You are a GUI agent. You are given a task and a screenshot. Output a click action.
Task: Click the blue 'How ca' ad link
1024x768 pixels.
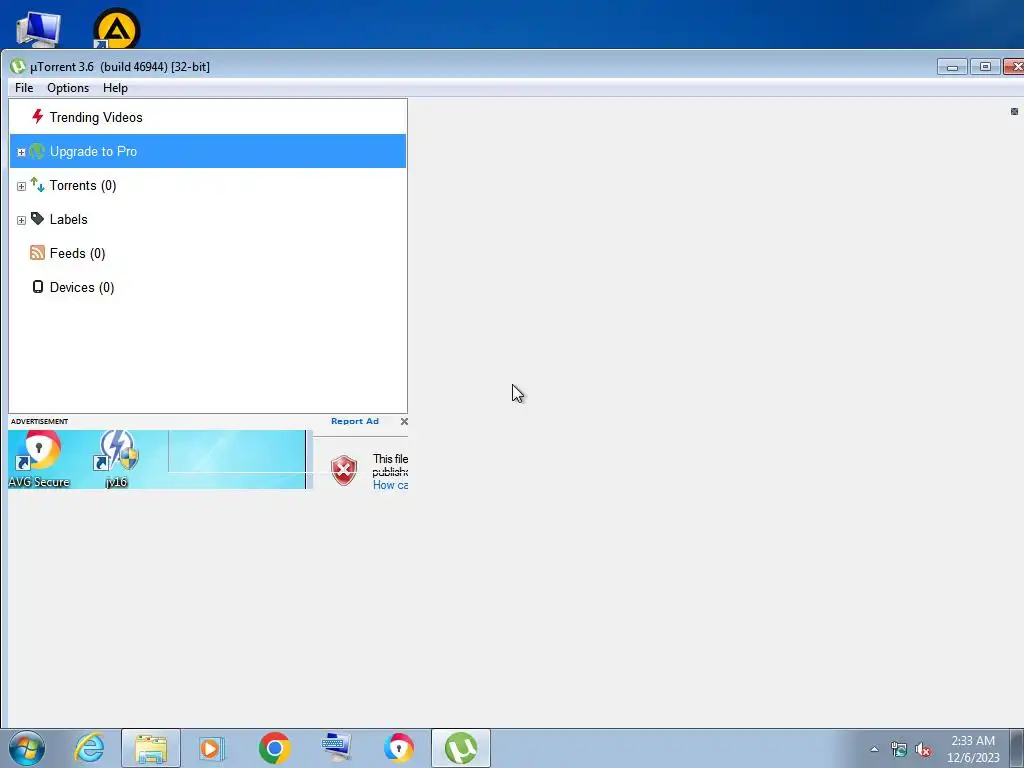pos(391,485)
